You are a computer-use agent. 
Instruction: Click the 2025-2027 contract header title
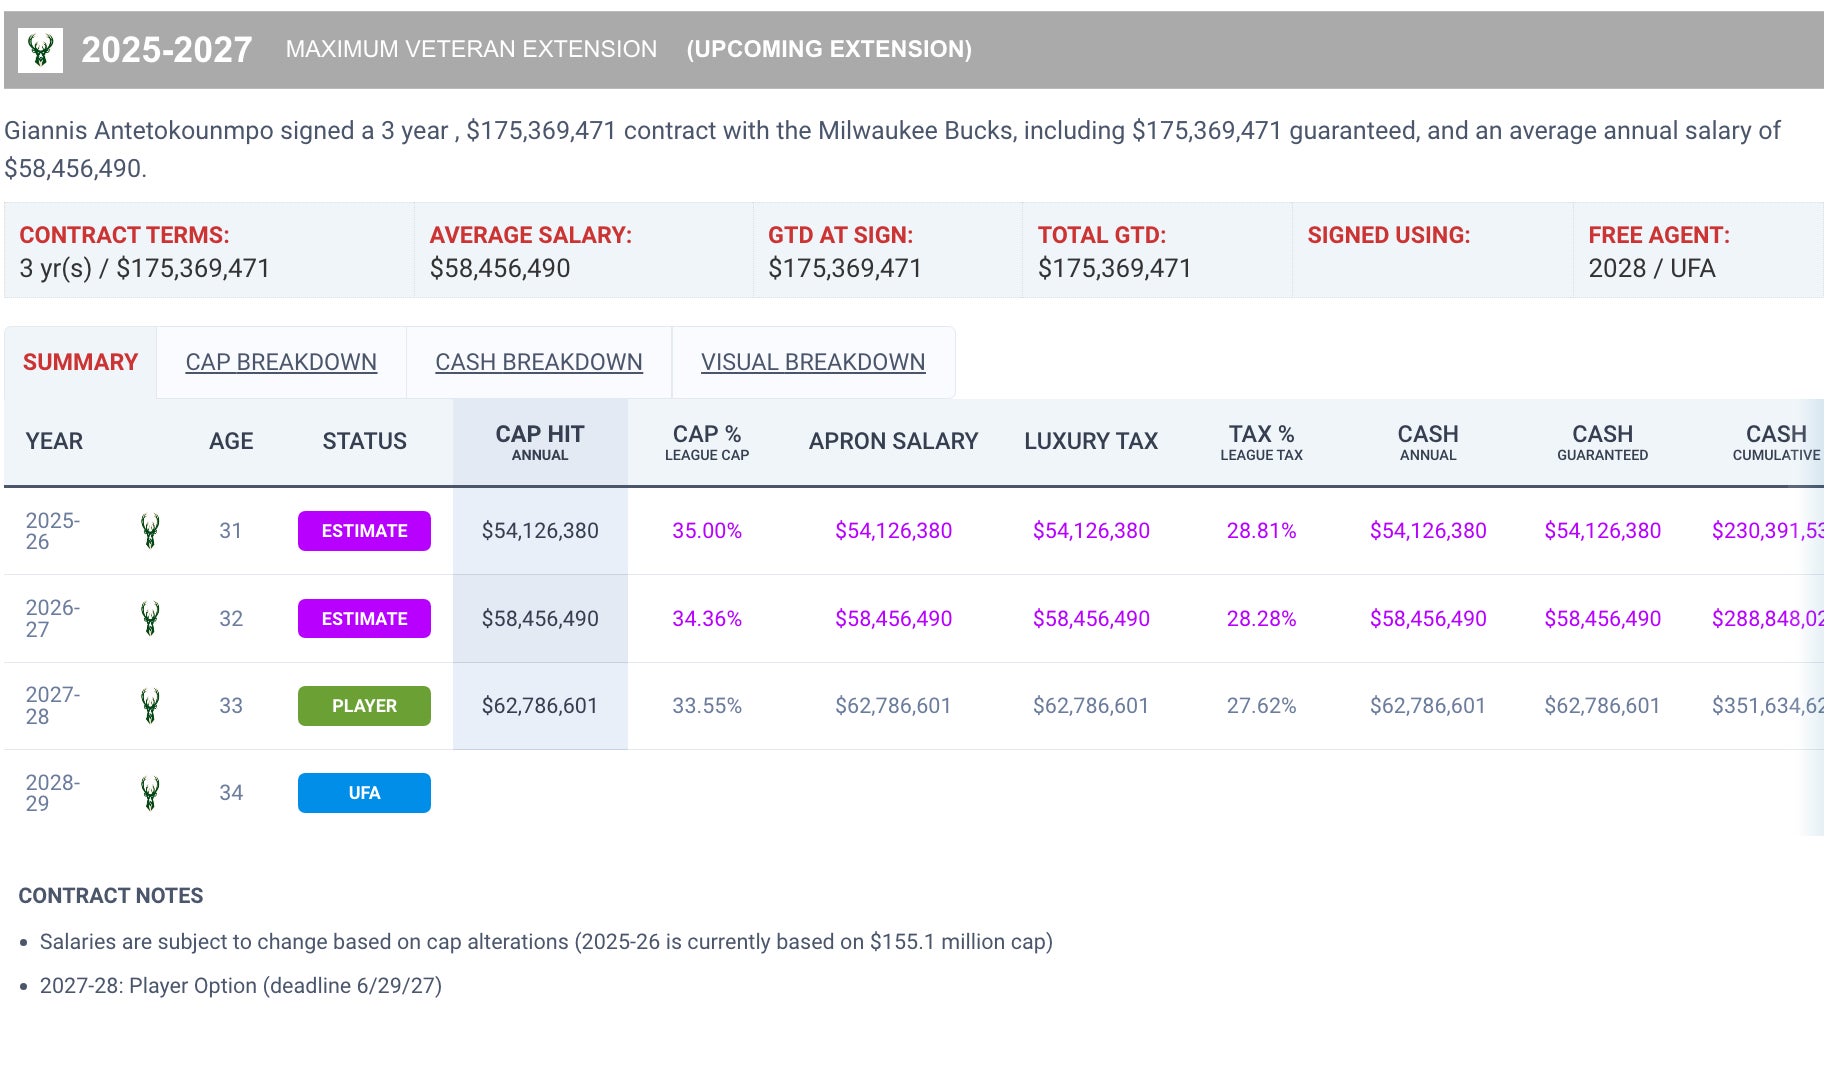click(166, 50)
